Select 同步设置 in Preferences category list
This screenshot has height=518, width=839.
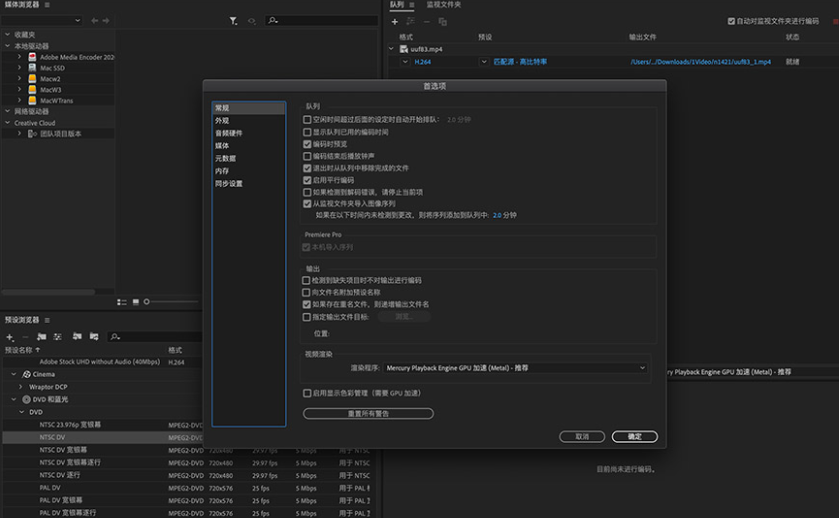click(x=249, y=184)
